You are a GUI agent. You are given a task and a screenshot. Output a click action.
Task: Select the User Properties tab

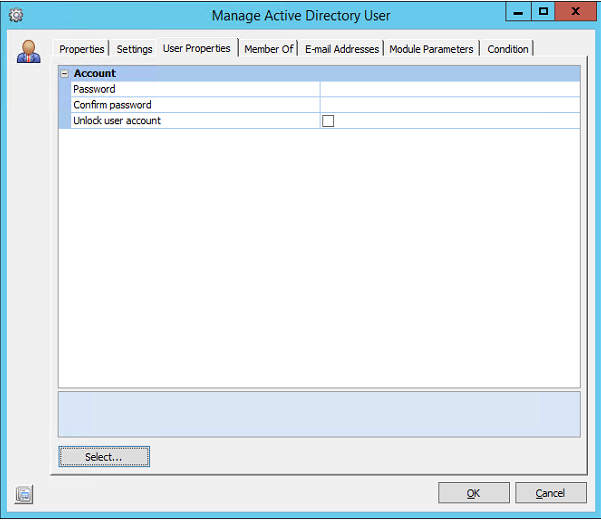[197, 48]
